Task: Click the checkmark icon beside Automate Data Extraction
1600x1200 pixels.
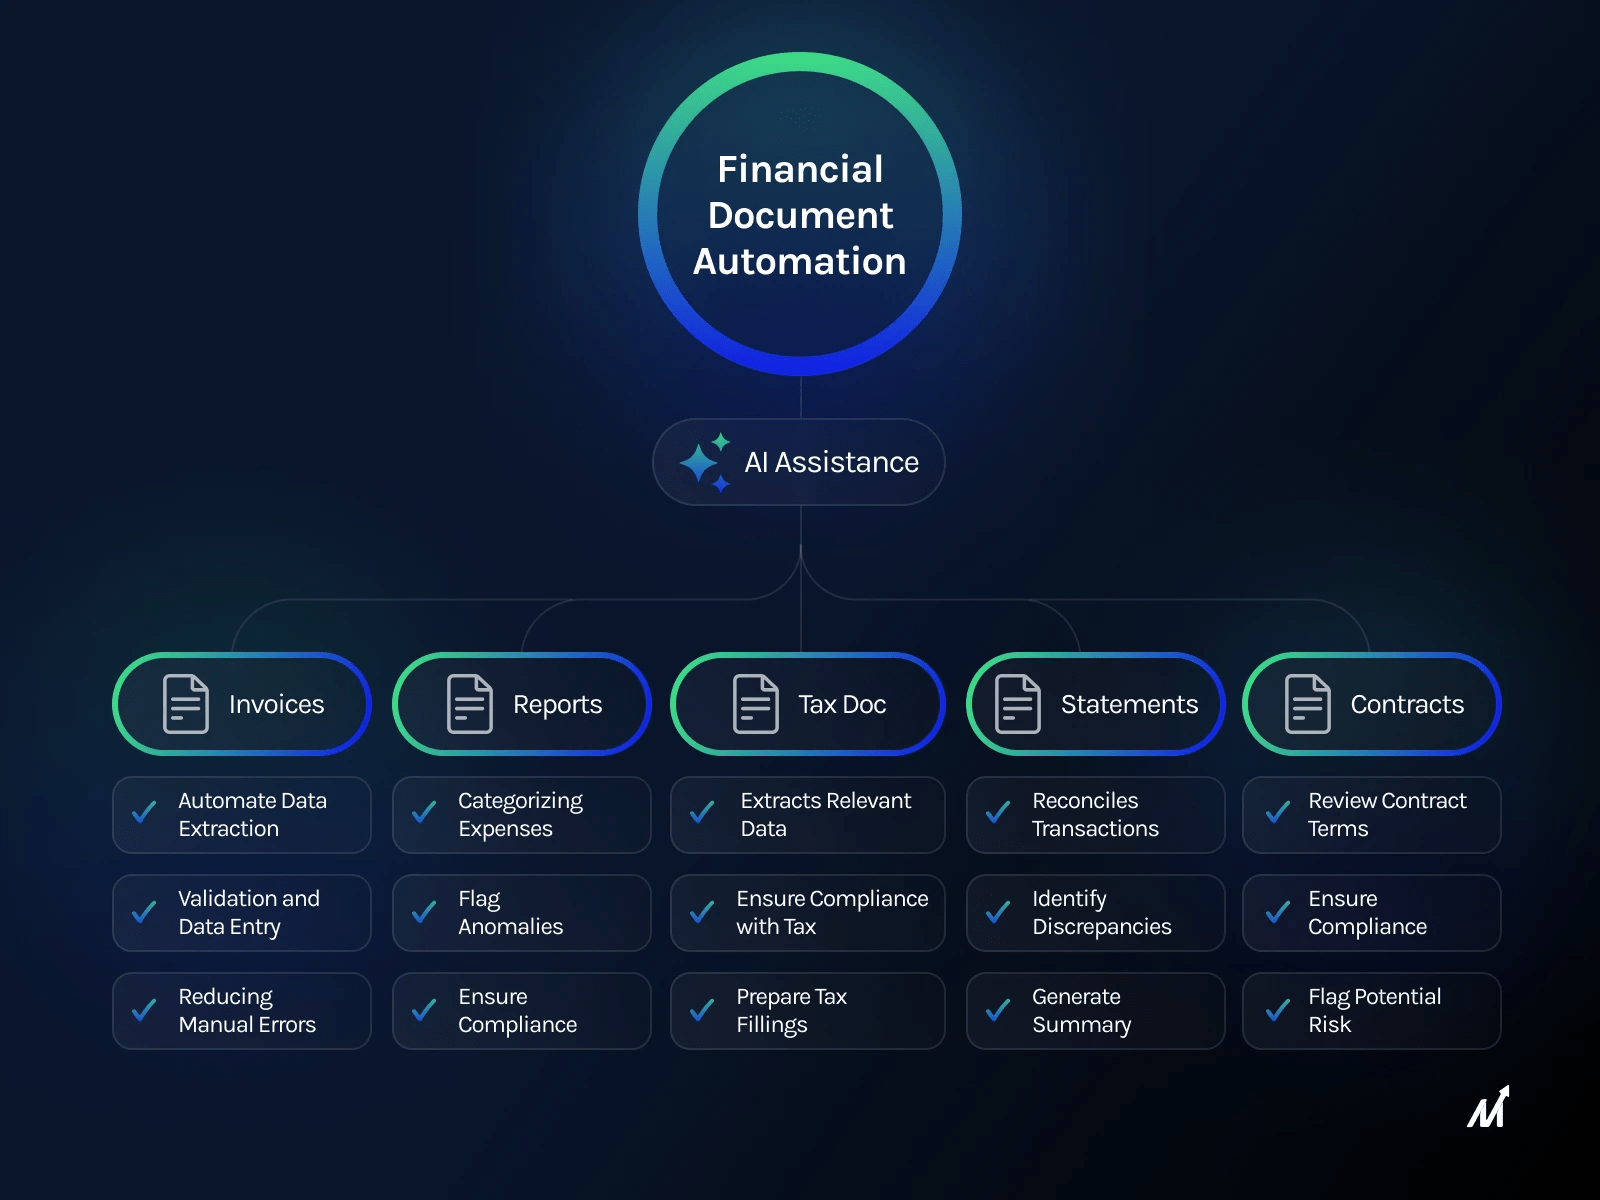Action: [142, 814]
